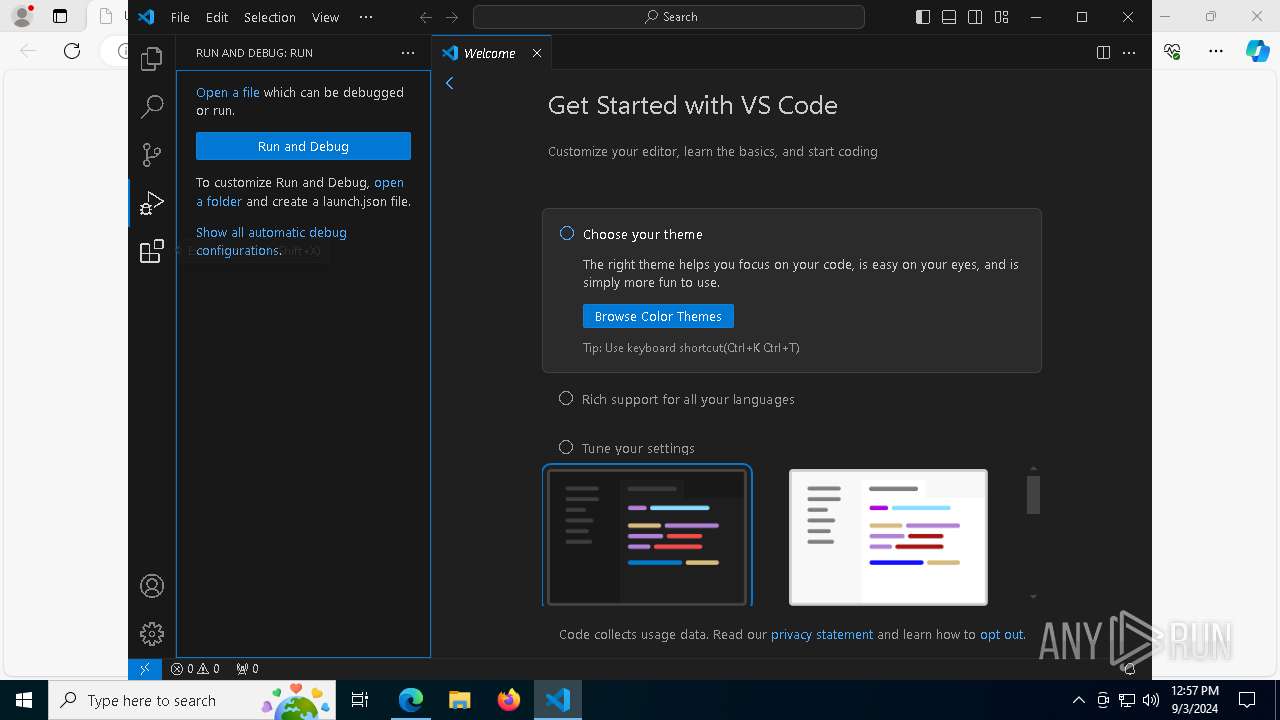Open the taskbar clock showing 12:57 PM
The height and width of the screenshot is (720, 1280).
(x=1194, y=700)
